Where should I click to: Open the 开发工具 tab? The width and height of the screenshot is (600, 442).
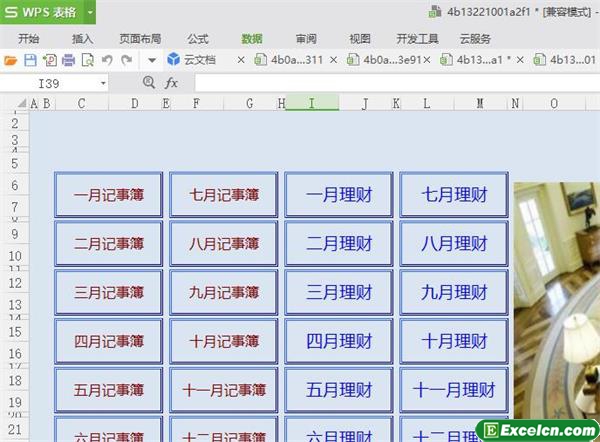coord(417,39)
